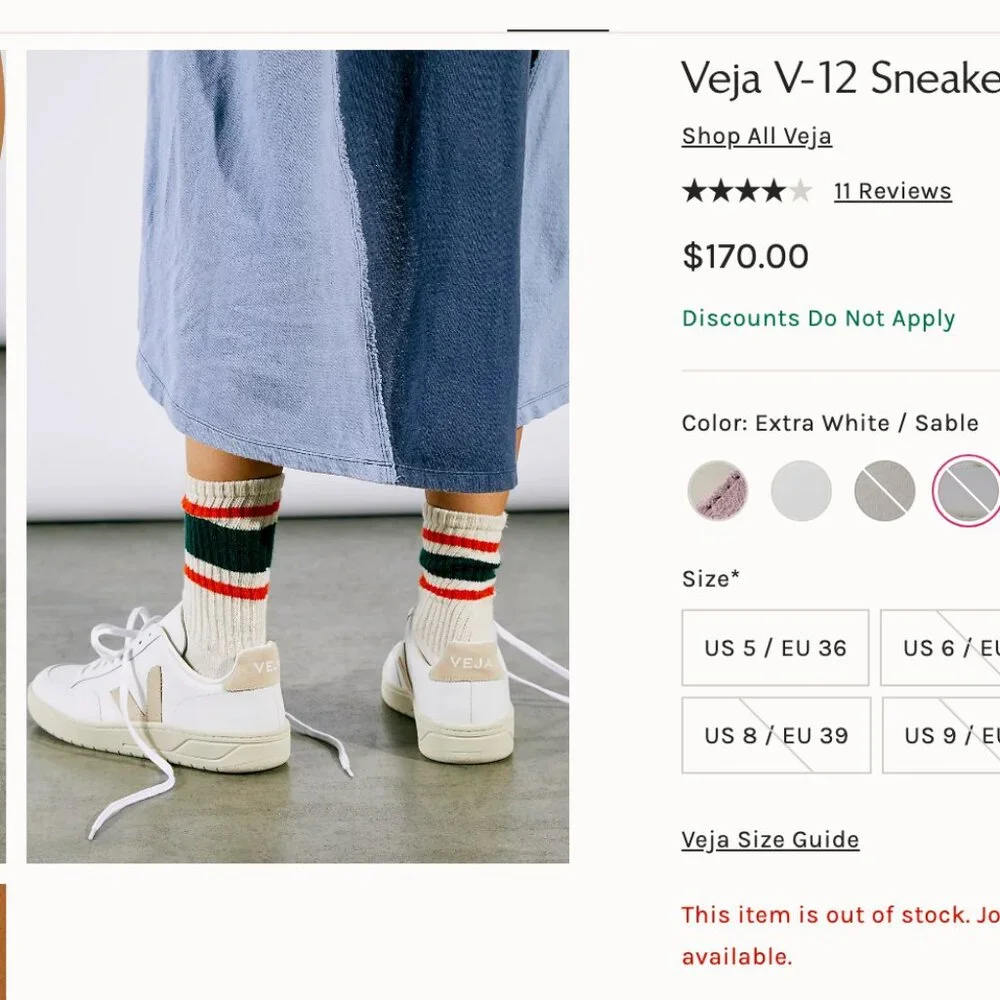Click the star rating icons

click(746, 191)
